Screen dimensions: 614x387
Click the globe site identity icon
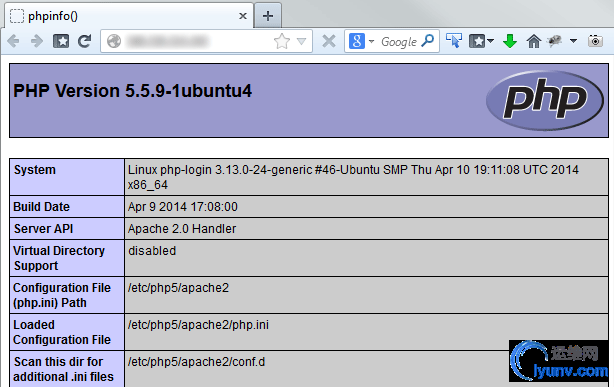point(114,41)
